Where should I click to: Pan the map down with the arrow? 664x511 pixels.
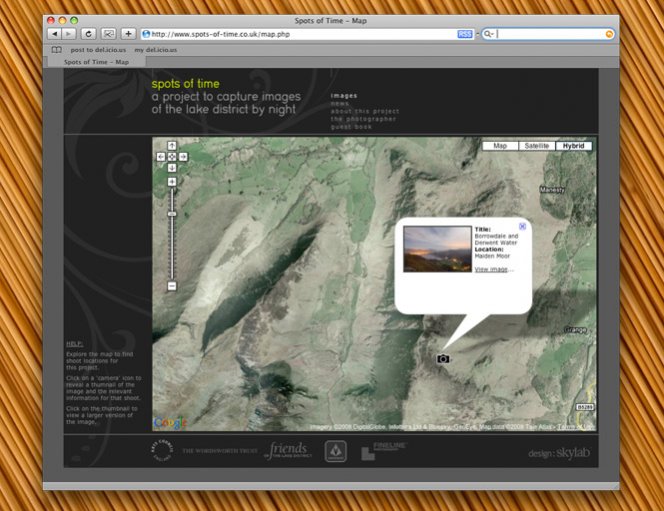tap(172, 167)
